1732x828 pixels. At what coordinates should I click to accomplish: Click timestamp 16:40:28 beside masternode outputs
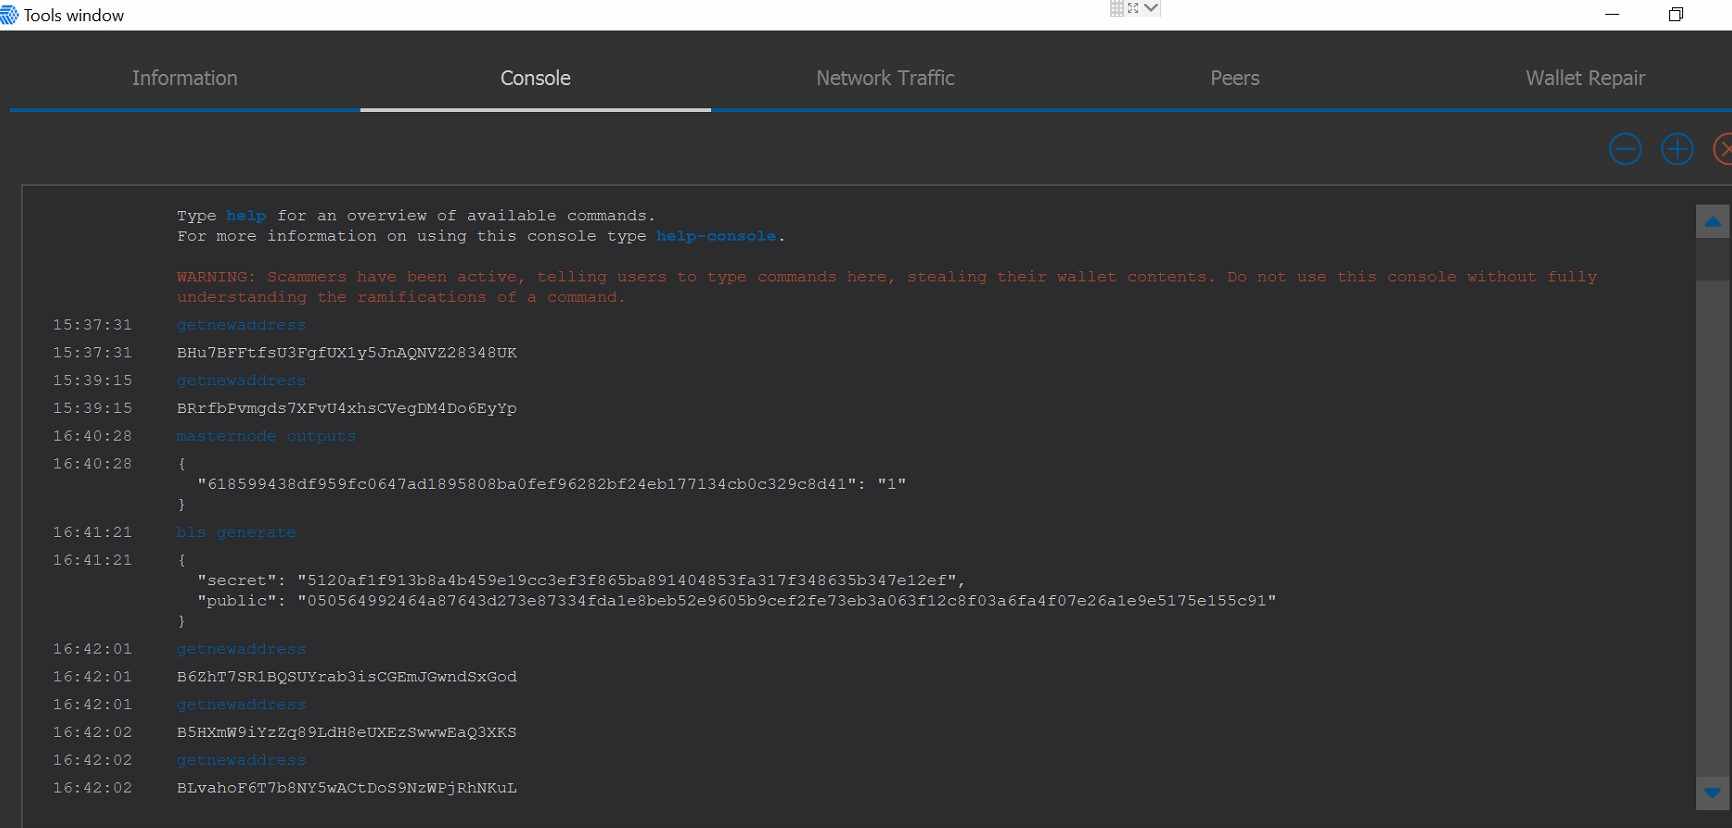coord(92,436)
